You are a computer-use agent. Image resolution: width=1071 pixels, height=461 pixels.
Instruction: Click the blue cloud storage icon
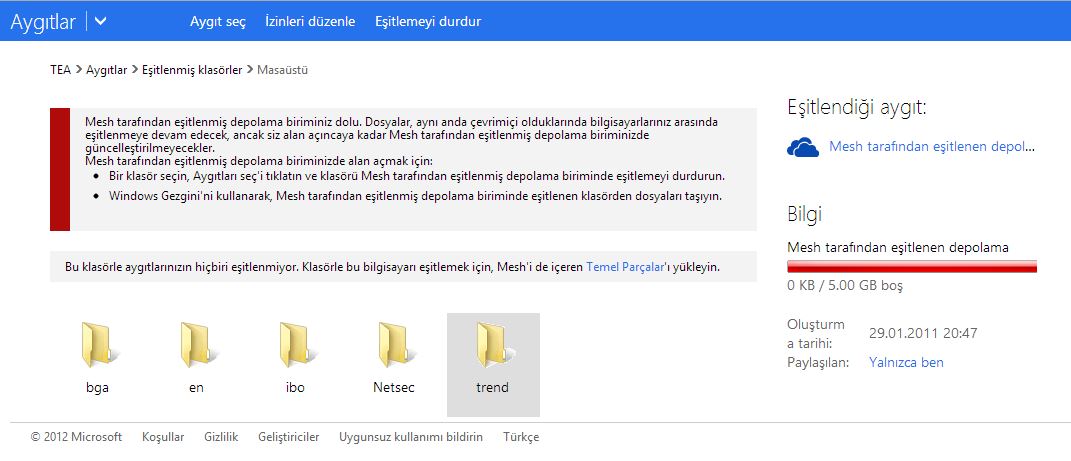[x=803, y=147]
